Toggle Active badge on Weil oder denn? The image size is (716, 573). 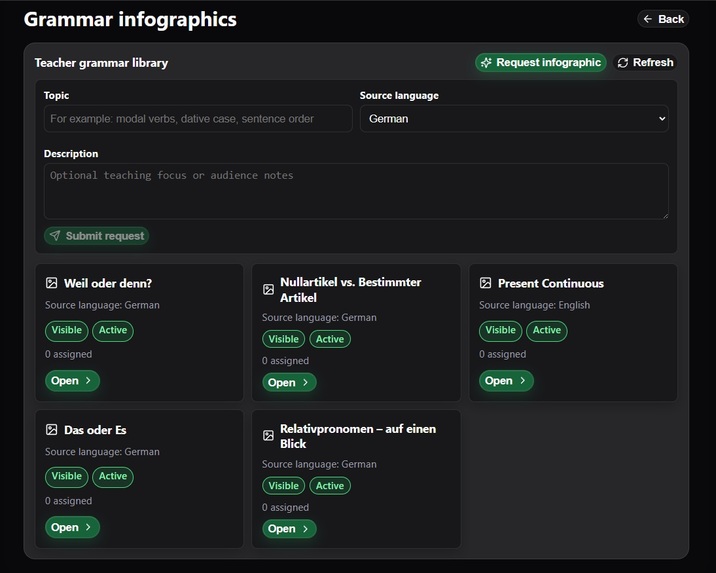coord(113,330)
